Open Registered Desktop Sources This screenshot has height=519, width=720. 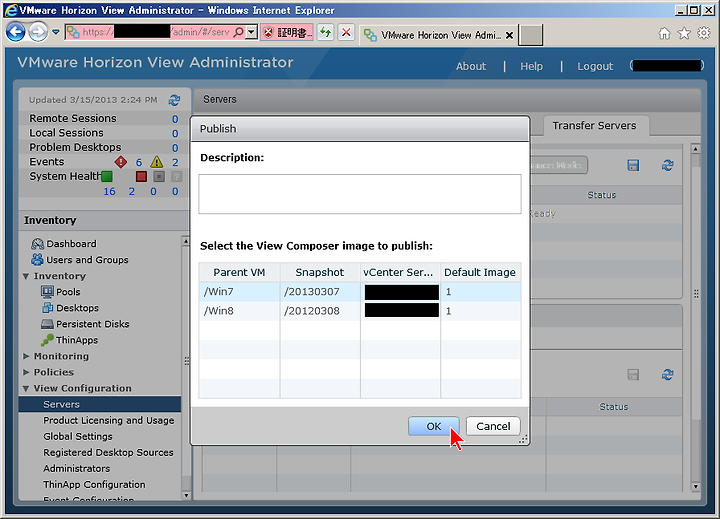[x=108, y=452]
